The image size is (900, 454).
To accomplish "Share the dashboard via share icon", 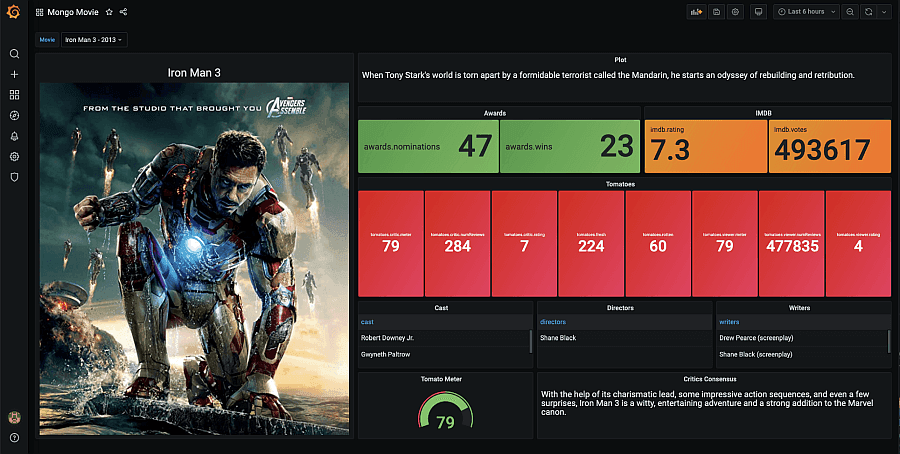I will tap(123, 12).
